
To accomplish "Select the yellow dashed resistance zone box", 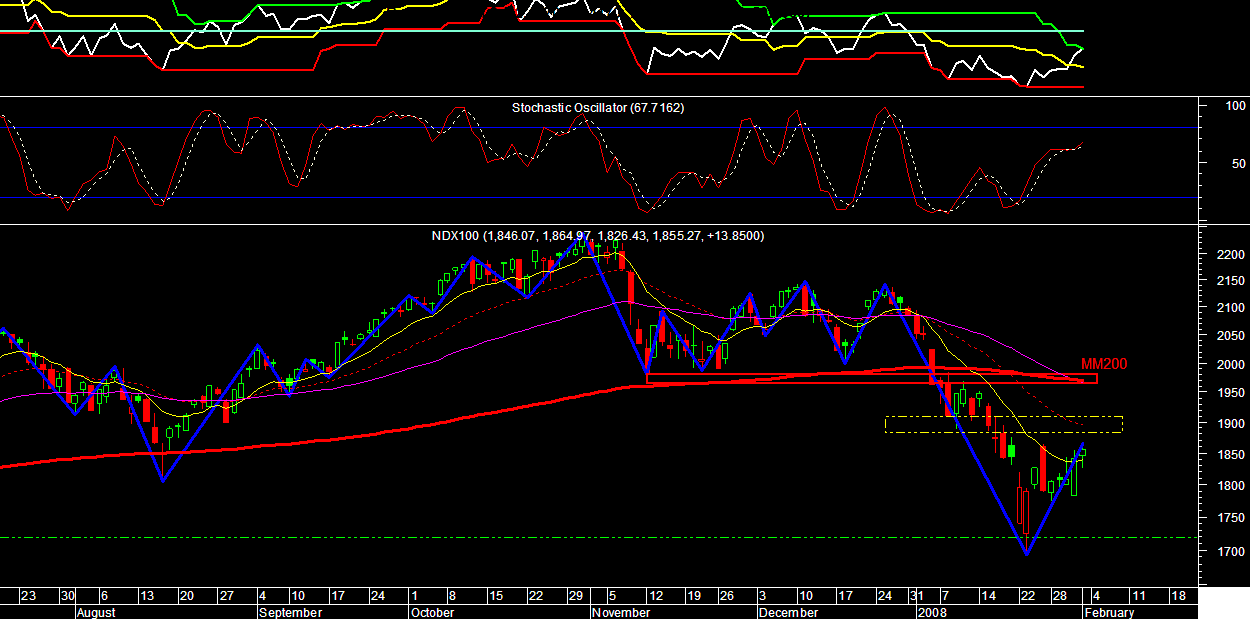I will point(1004,425).
